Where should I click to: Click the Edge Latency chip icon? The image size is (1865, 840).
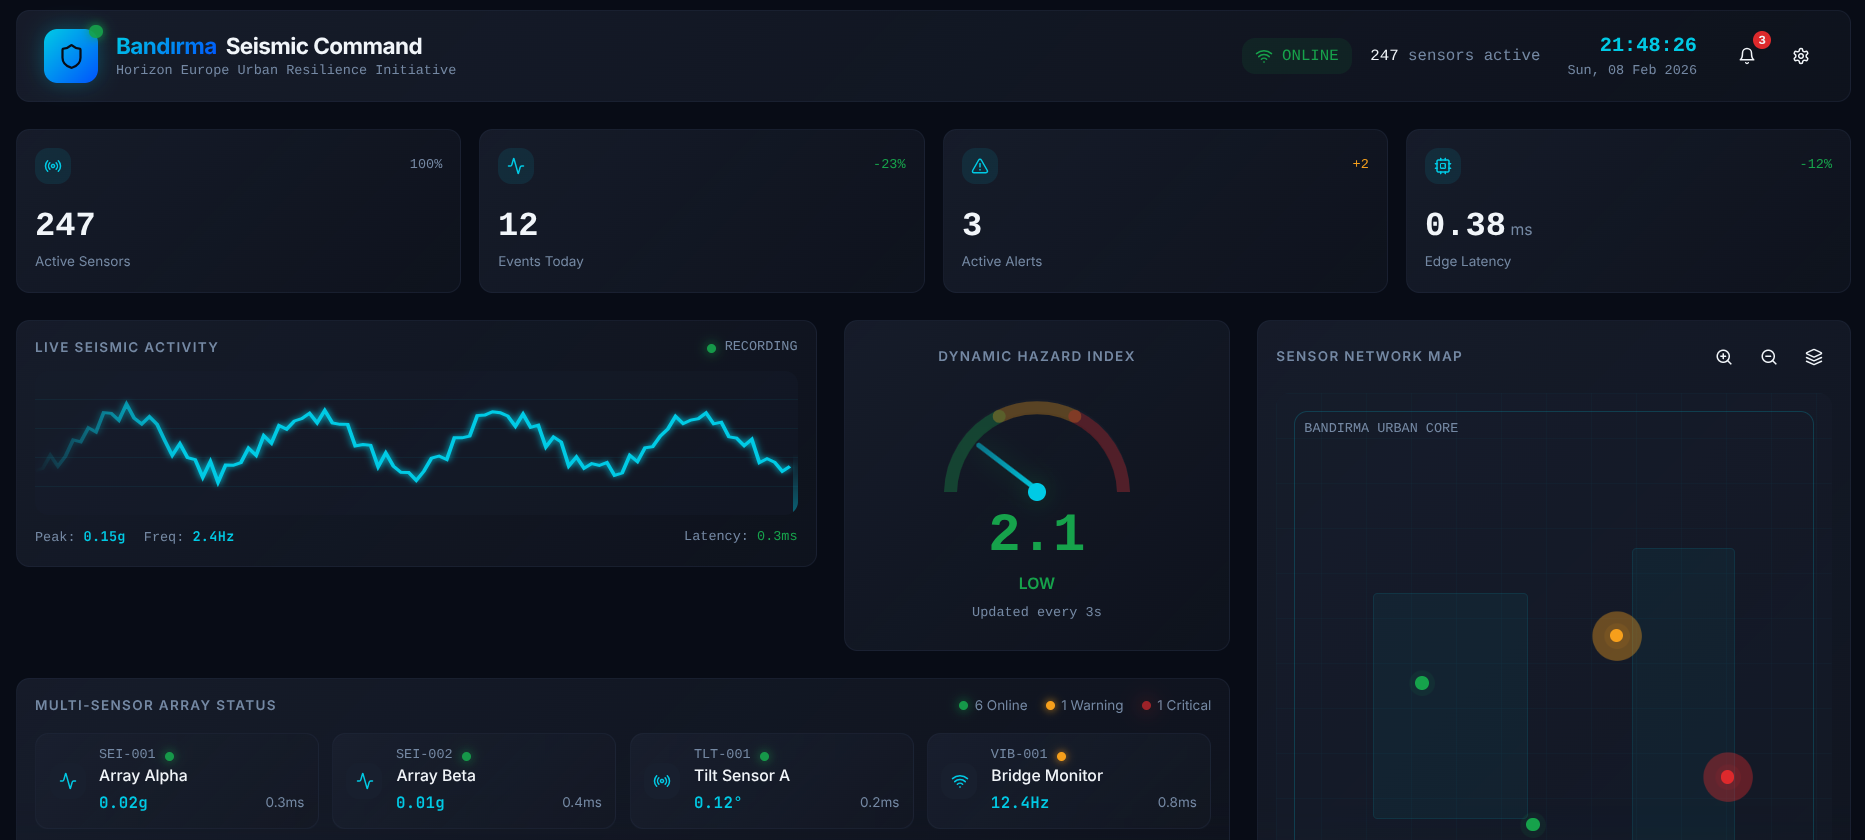pos(1443,166)
